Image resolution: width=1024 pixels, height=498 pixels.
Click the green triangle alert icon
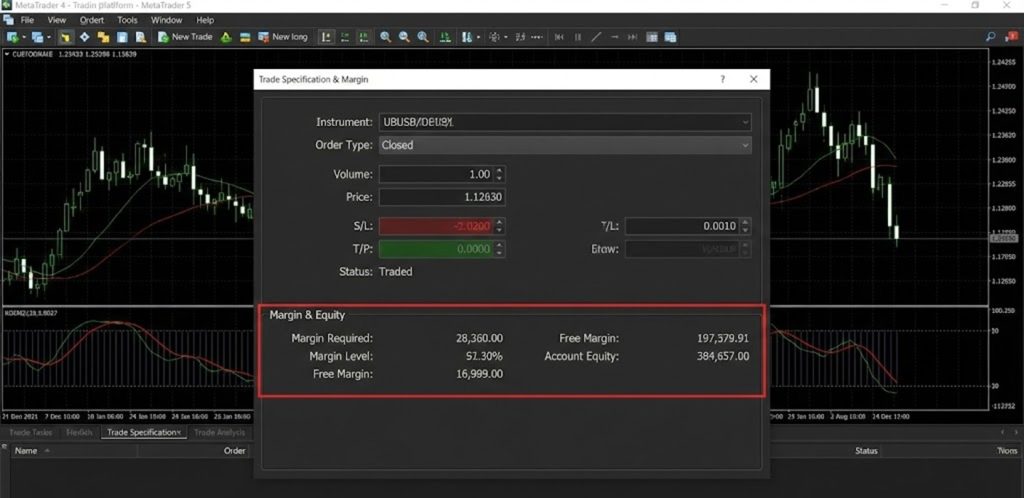point(226,37)
